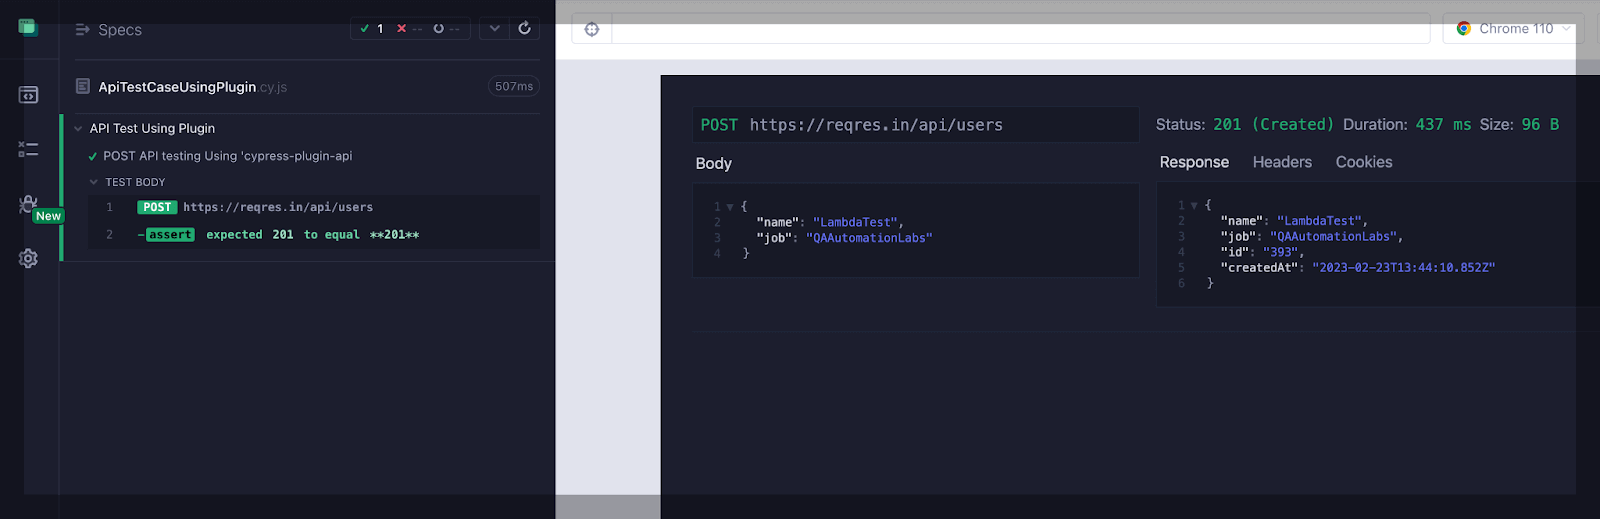Open the reporter options chevron dropdown

tap(494, 28)
